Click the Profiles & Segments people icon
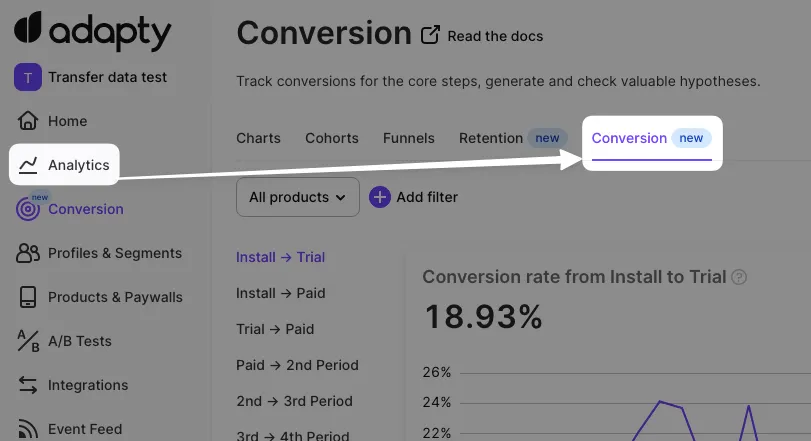811x441 pixels. (29, 254)
